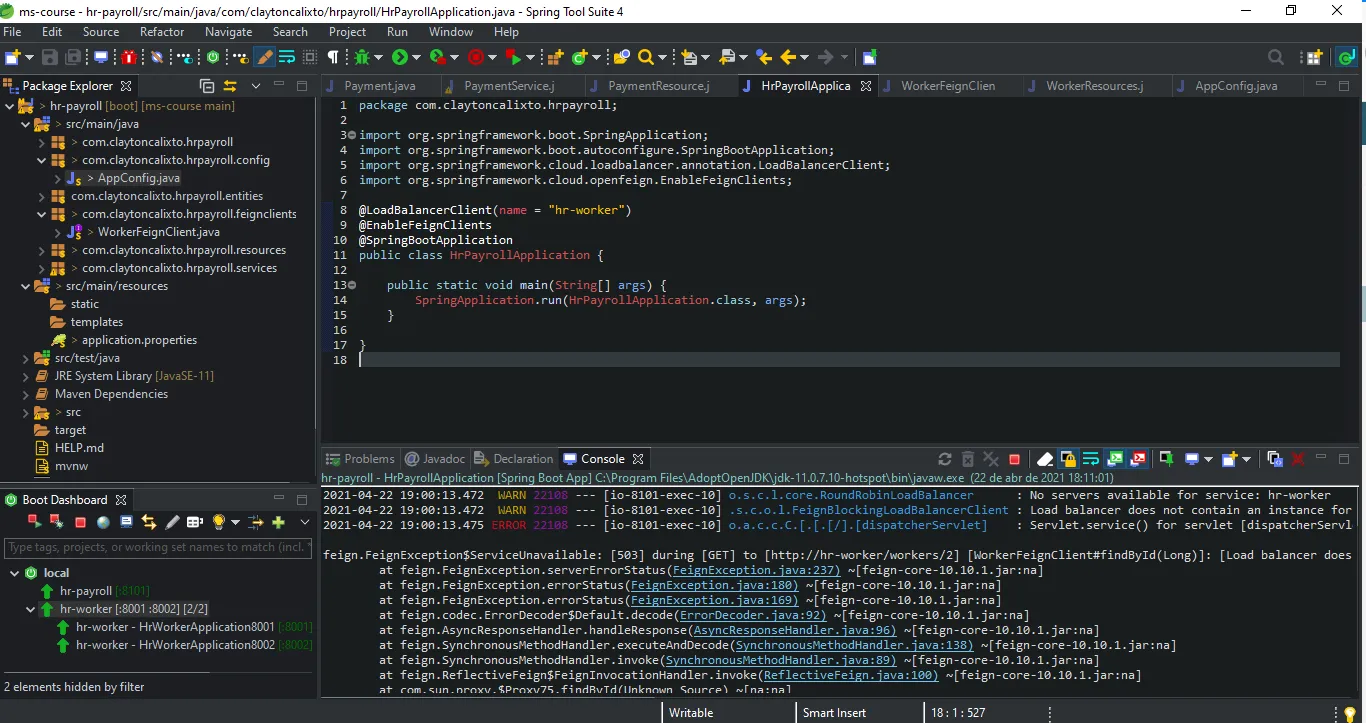Screen dimensions: 1366x723
Task: Open the Run configurations dropdown arrow
Action: pos(416,57)
